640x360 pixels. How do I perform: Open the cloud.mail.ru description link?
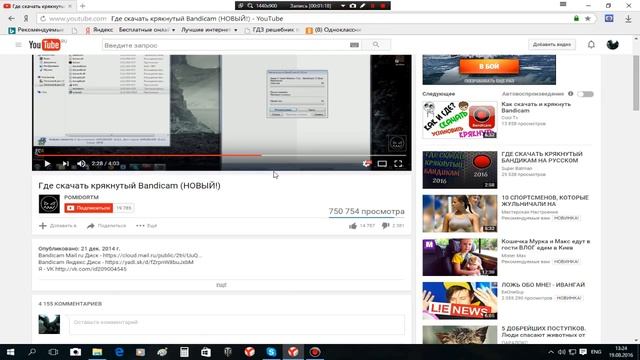pos(152,256)
